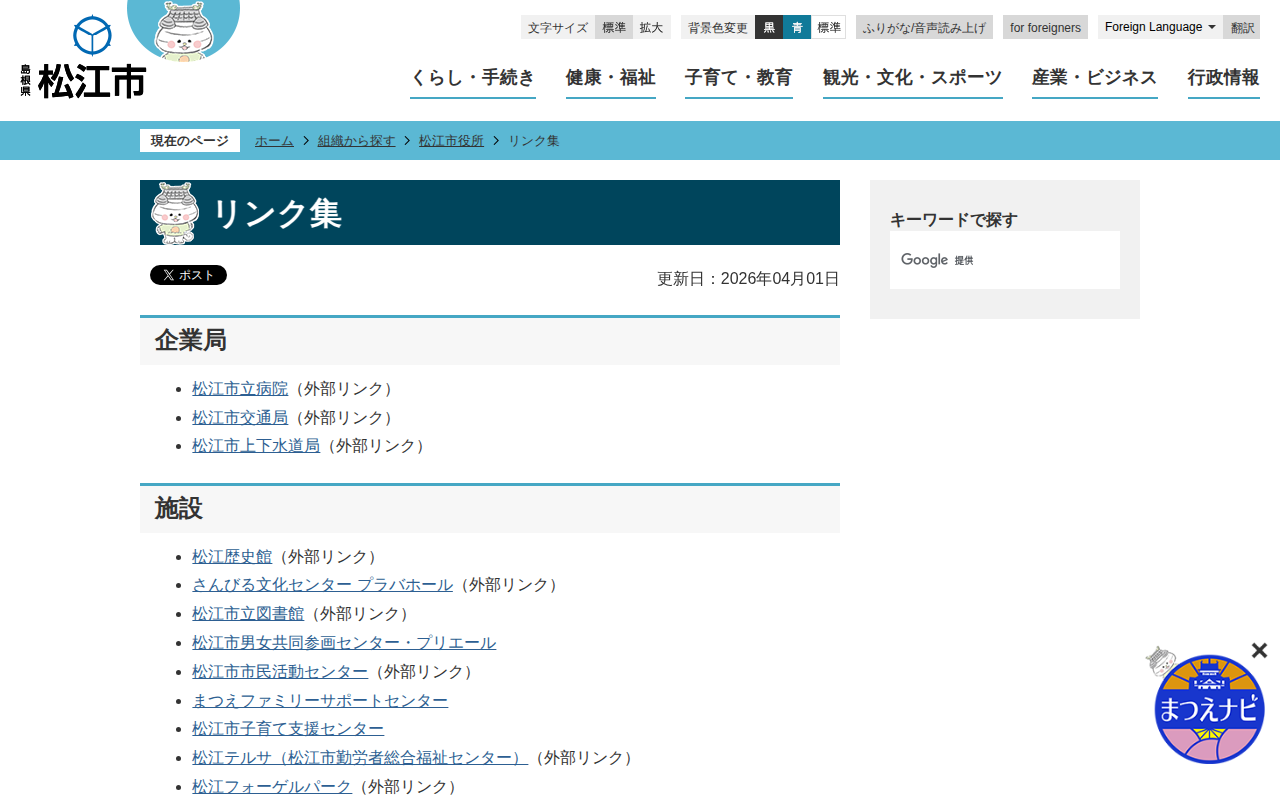Open 松江市上下水道局 link

pos(256,446)
